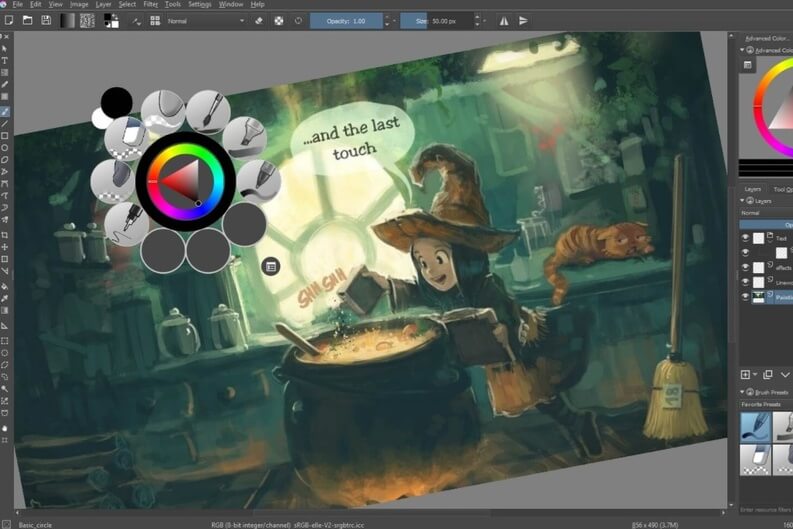The height and width of the screenshot is (529, 793).
Task: Open the File menu
Action: click(18, 4)
